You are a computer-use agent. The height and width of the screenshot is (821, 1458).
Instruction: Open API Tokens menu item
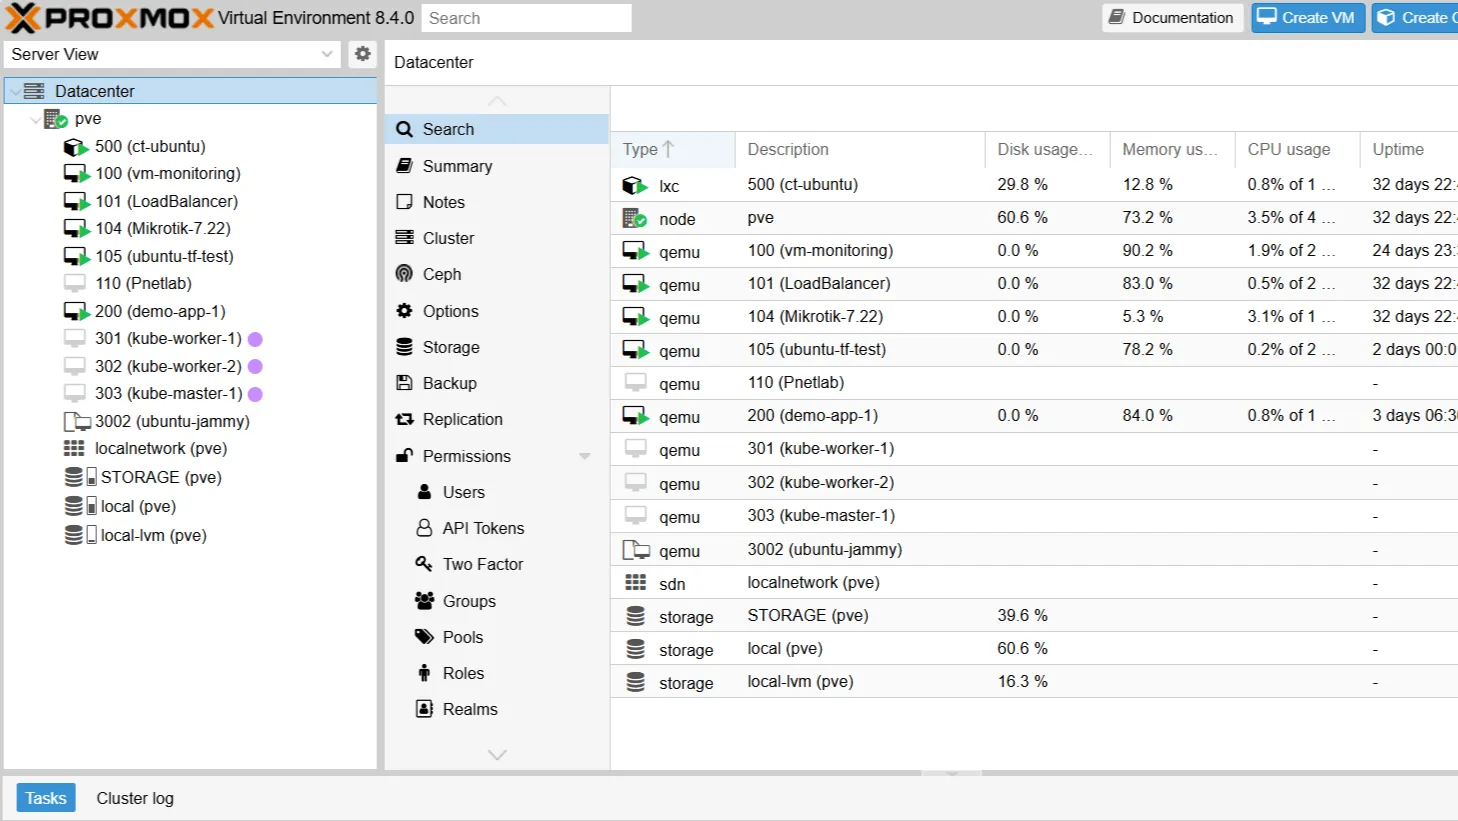coord(496,528)
